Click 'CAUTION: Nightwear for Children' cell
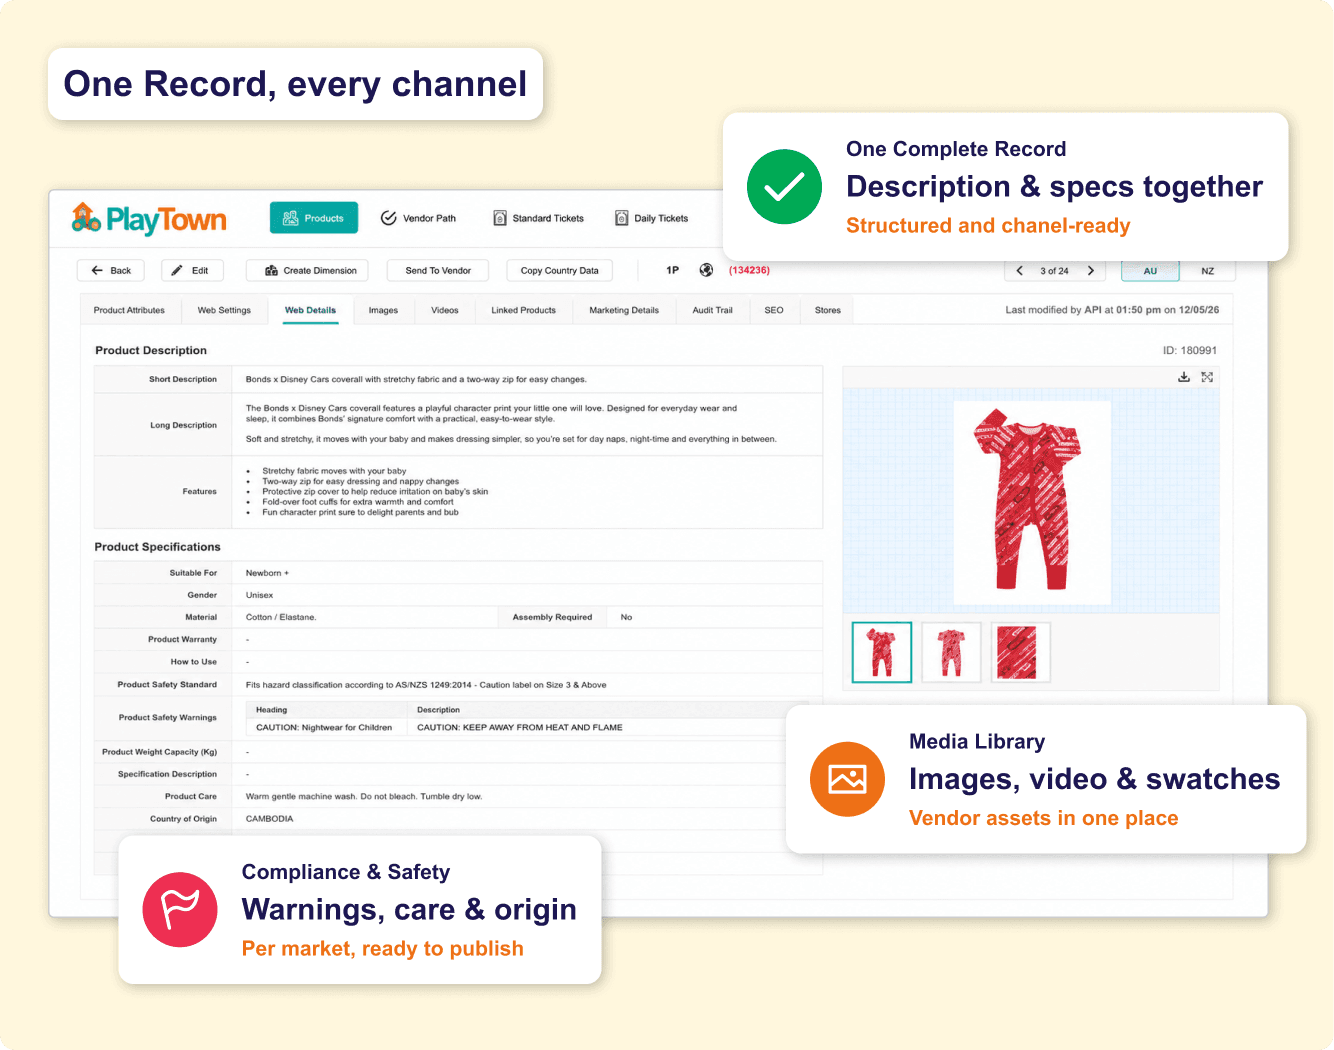This screenshot has height=1050, width=1334. coord(324,727)
